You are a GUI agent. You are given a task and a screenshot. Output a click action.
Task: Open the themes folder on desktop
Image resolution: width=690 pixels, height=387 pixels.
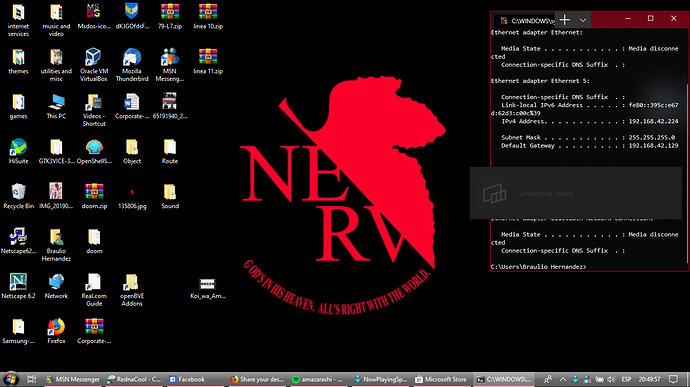click(18, 61)
